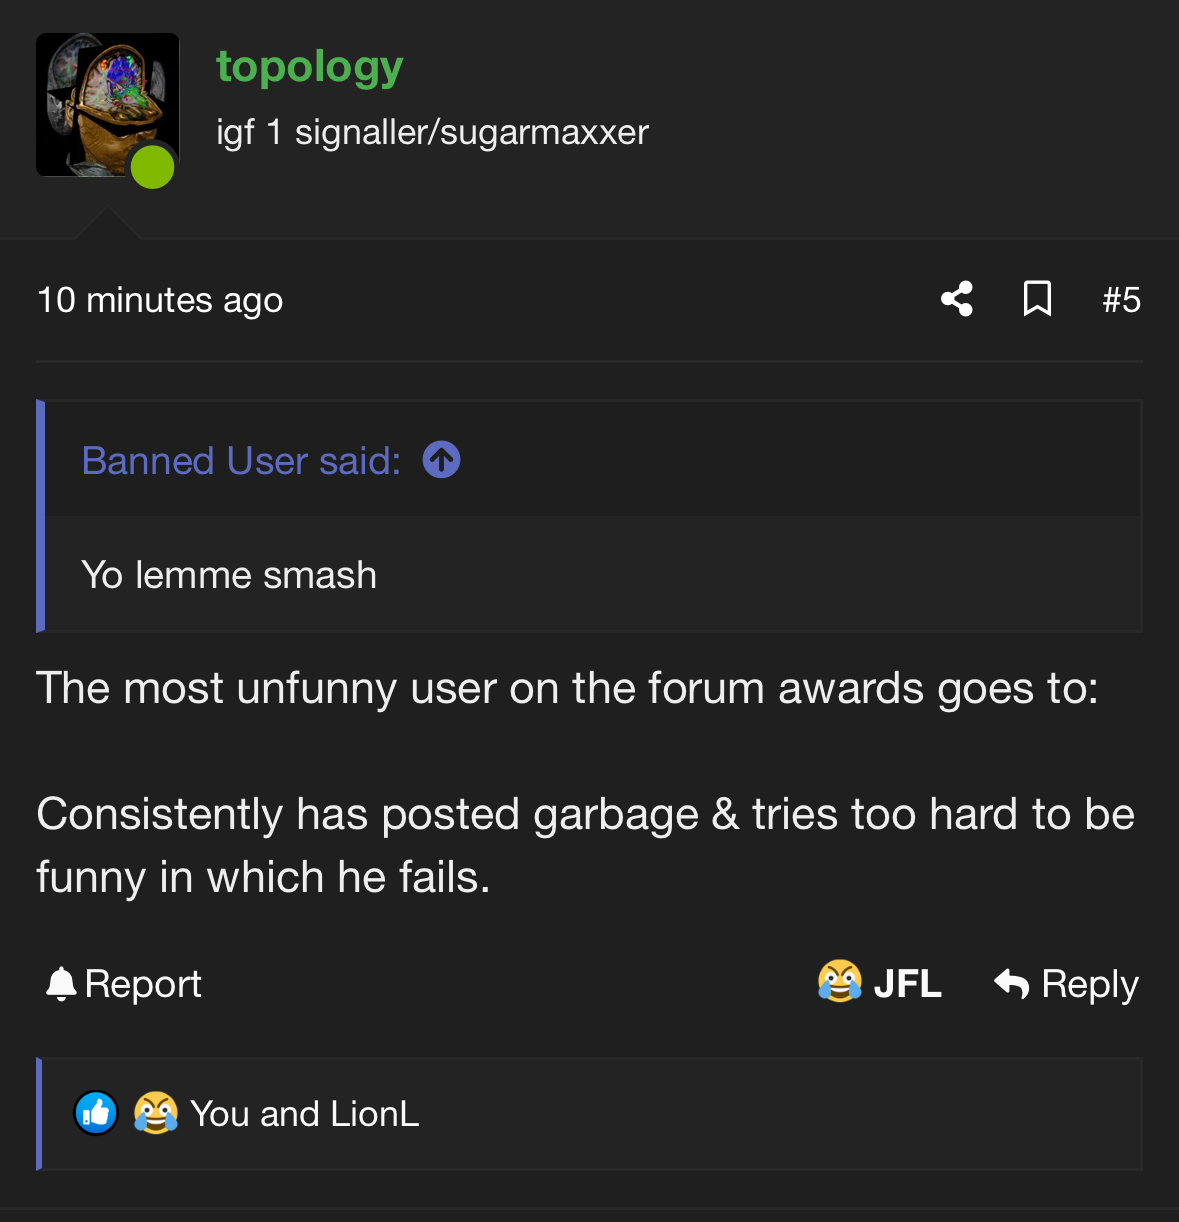Open topology's avatar image
Image resolution: width=1179 pixels, height=1222 pixels.
tap(100, 98)
